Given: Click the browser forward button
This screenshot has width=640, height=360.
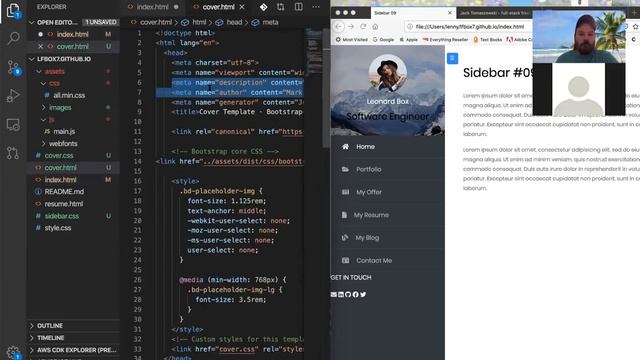Looking at the screenshot, I should pos(351,27).
